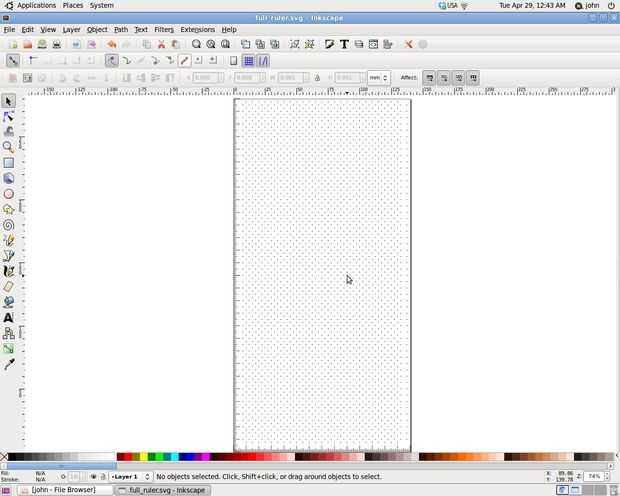This screenshot has width=620, height=496.
Task: Toggle snap to bounding box corners
Action: pyautogui.click(x=33, y=61)
